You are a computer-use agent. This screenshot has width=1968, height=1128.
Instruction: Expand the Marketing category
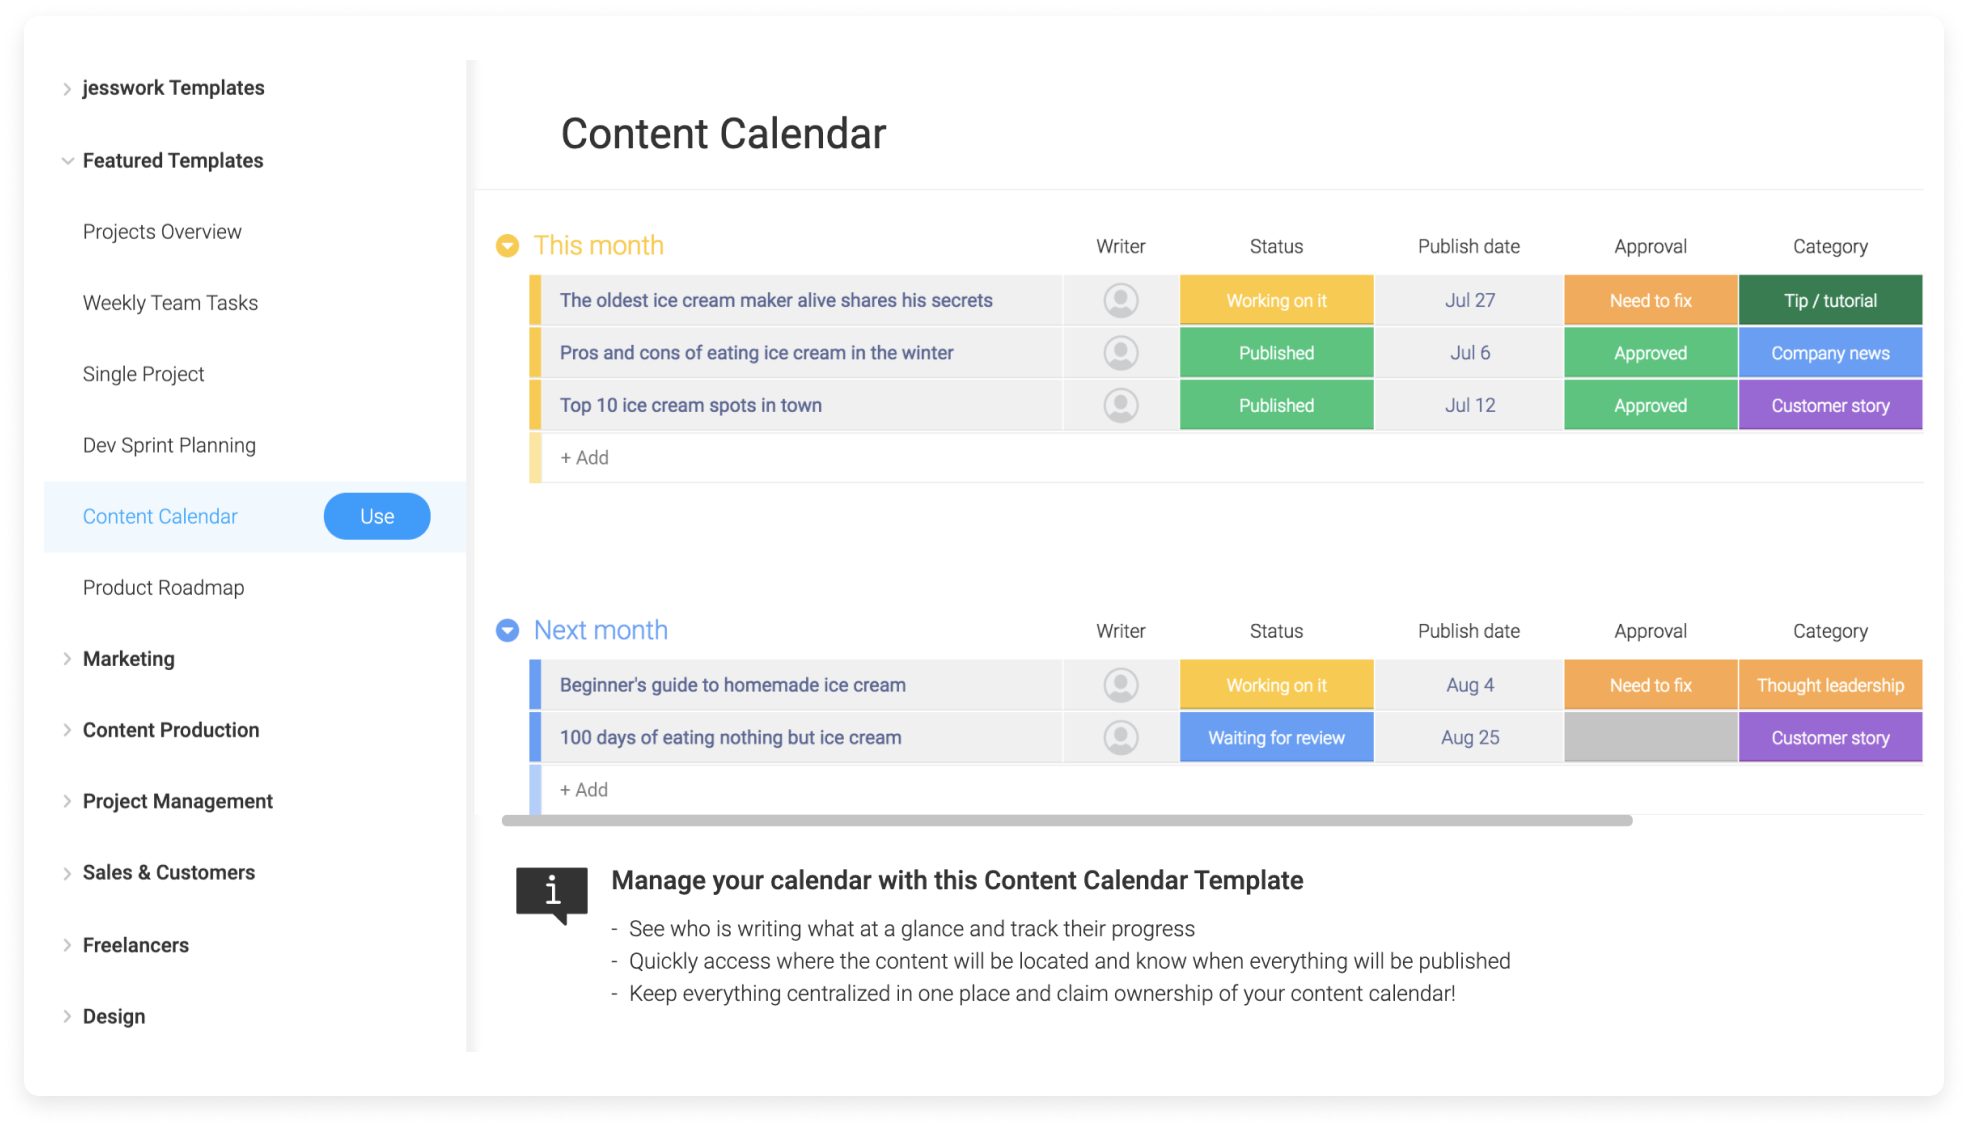pos(67,659)
